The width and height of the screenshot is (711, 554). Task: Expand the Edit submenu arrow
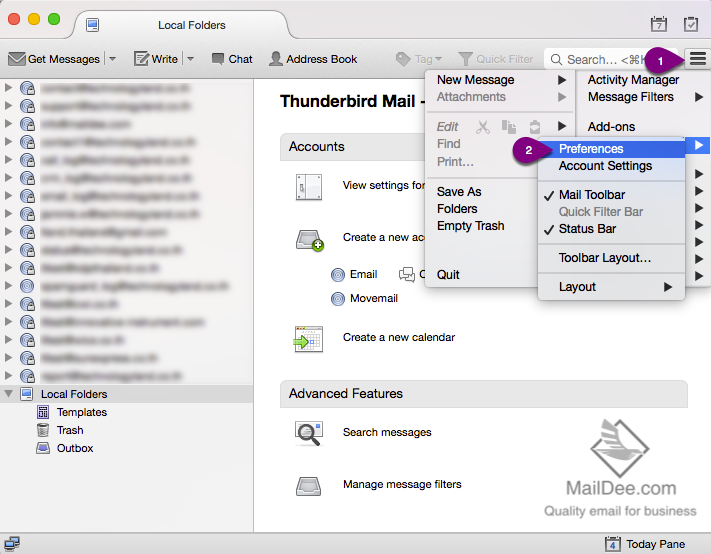pyautogui.click(x=562, y=126)
